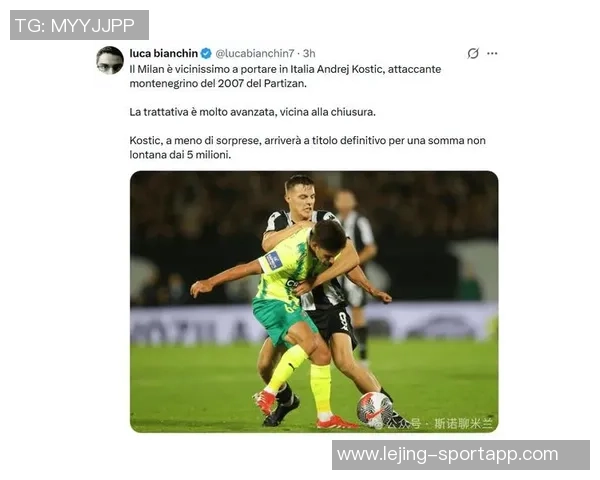Image resolution: width=600 pixels, height=480 pixels.
Task: Click the luca bianchin display name
Action: pyautogui.click(x=164, y=54)
